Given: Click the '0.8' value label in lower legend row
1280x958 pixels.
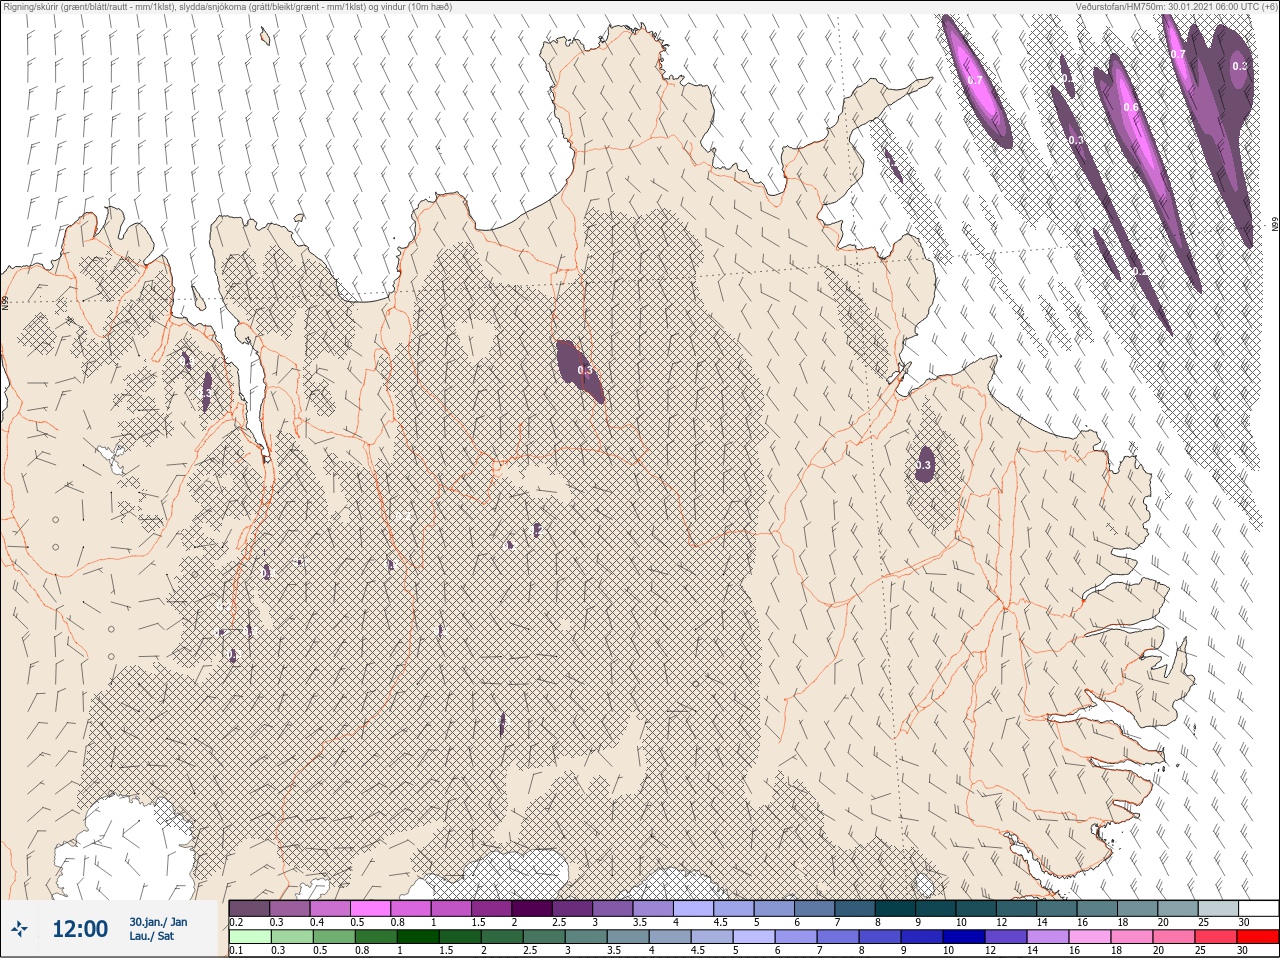Looking at the screenshot, I should (360, 950).
